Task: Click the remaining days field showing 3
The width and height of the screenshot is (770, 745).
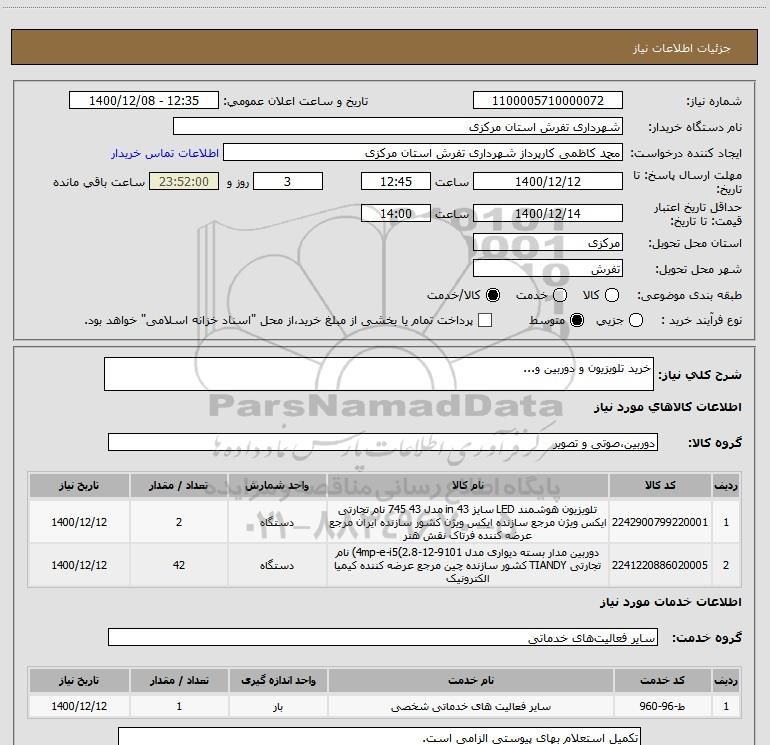Action: pyautogui.click(x=288, y=181)
